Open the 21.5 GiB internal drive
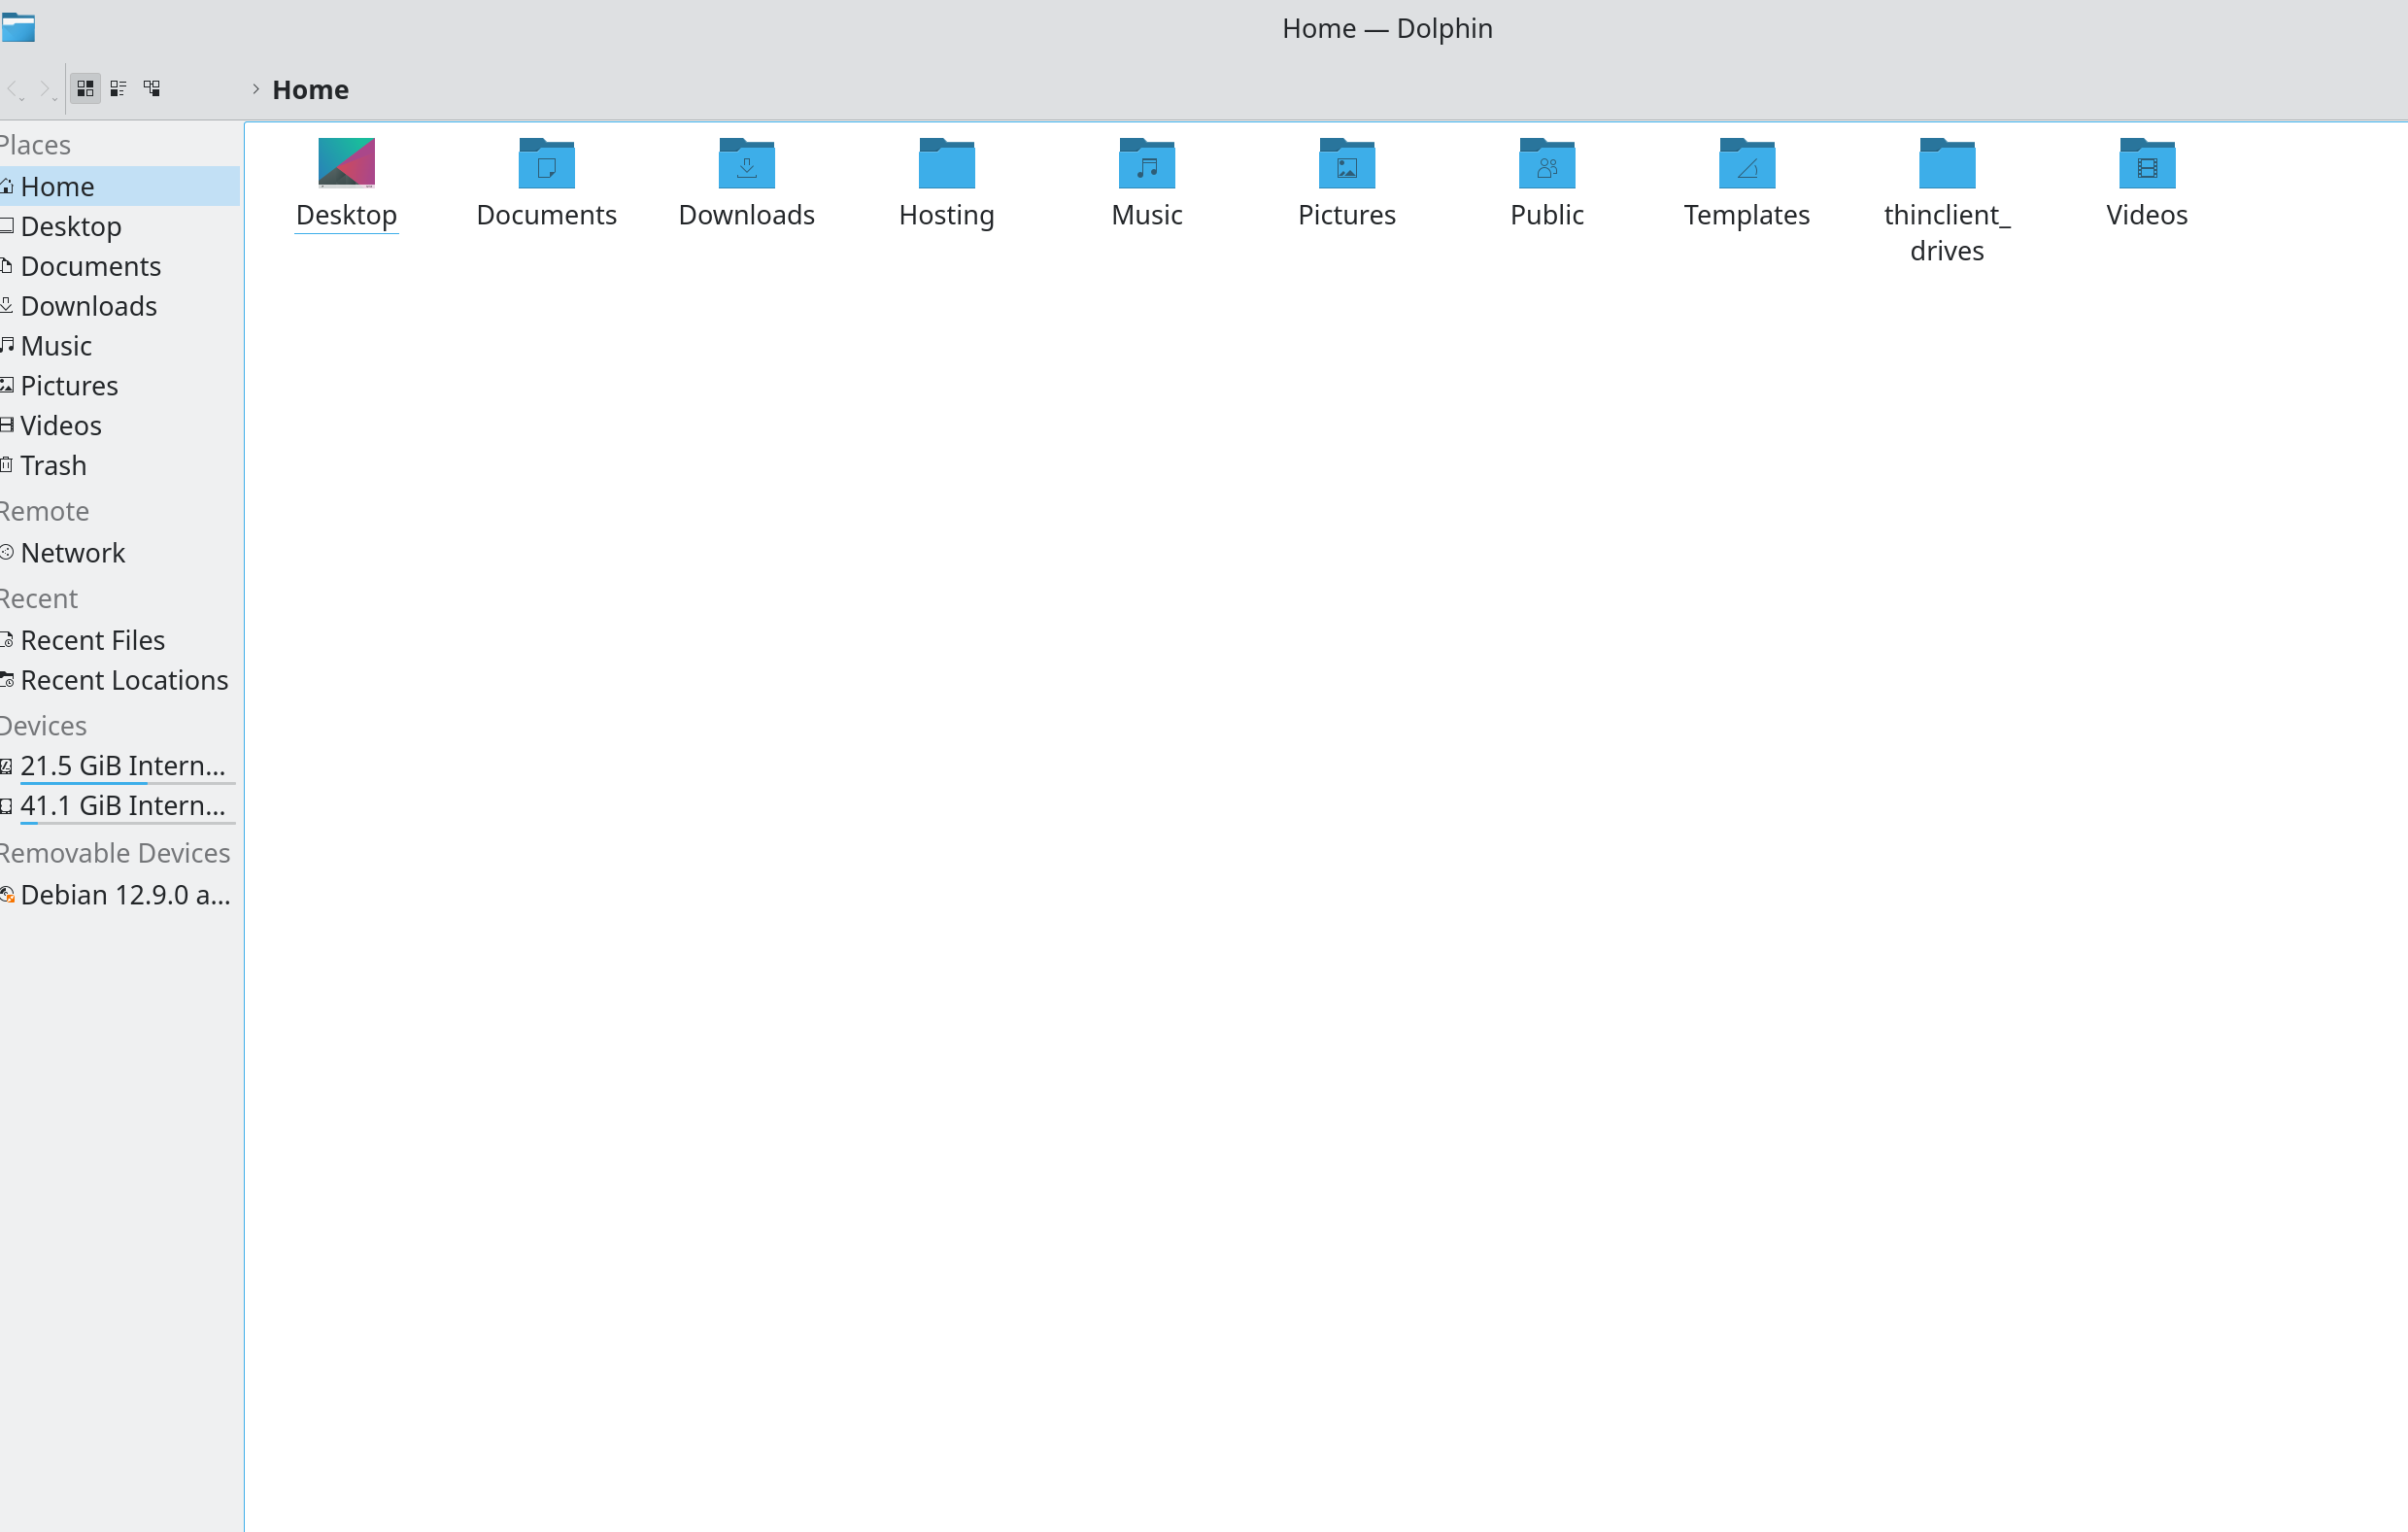2408x1532 pixels. pyautogui.click(x=119, y=766)
